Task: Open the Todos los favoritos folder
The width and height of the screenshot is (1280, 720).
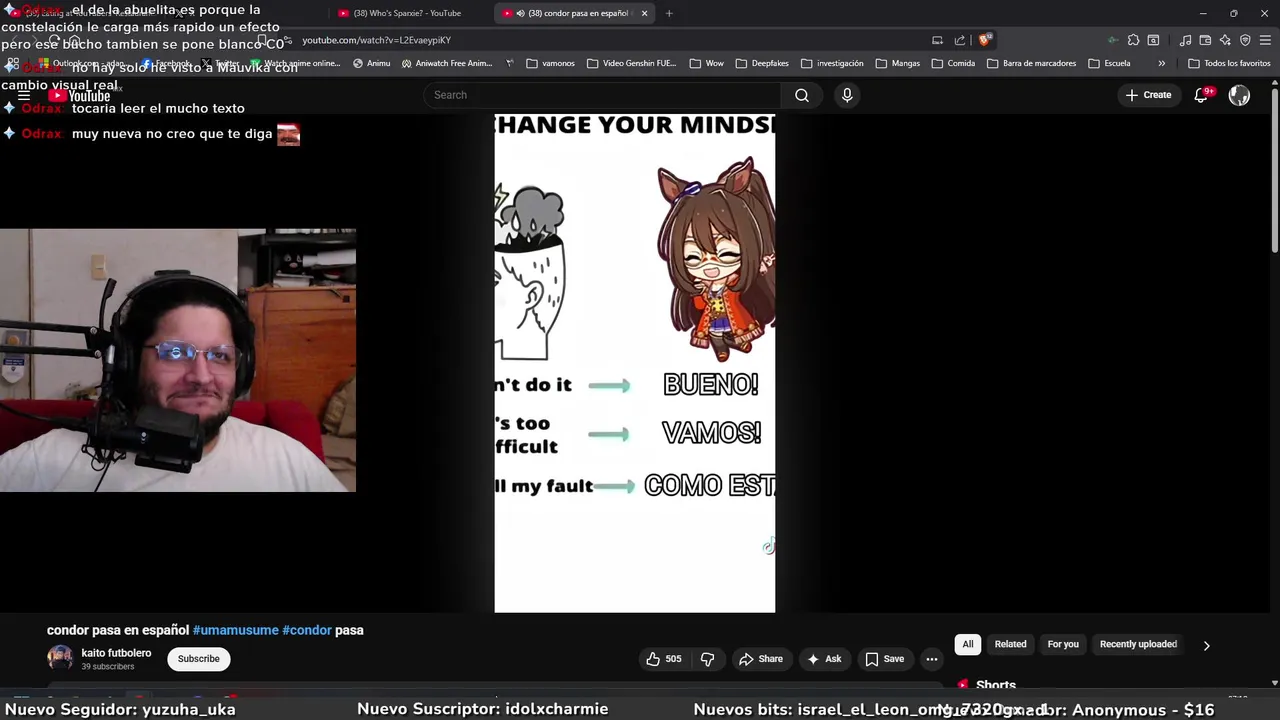Action: pyautogui.click(x=1228, y=63)
